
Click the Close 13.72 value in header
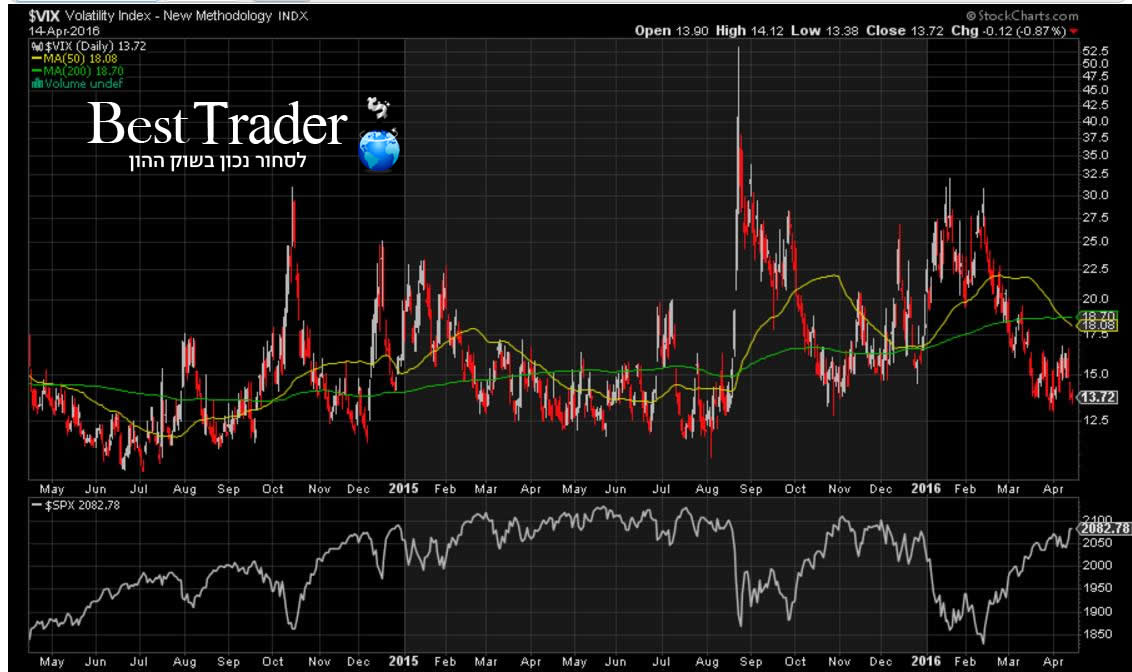pyautogui.click(x=886, y=31)
